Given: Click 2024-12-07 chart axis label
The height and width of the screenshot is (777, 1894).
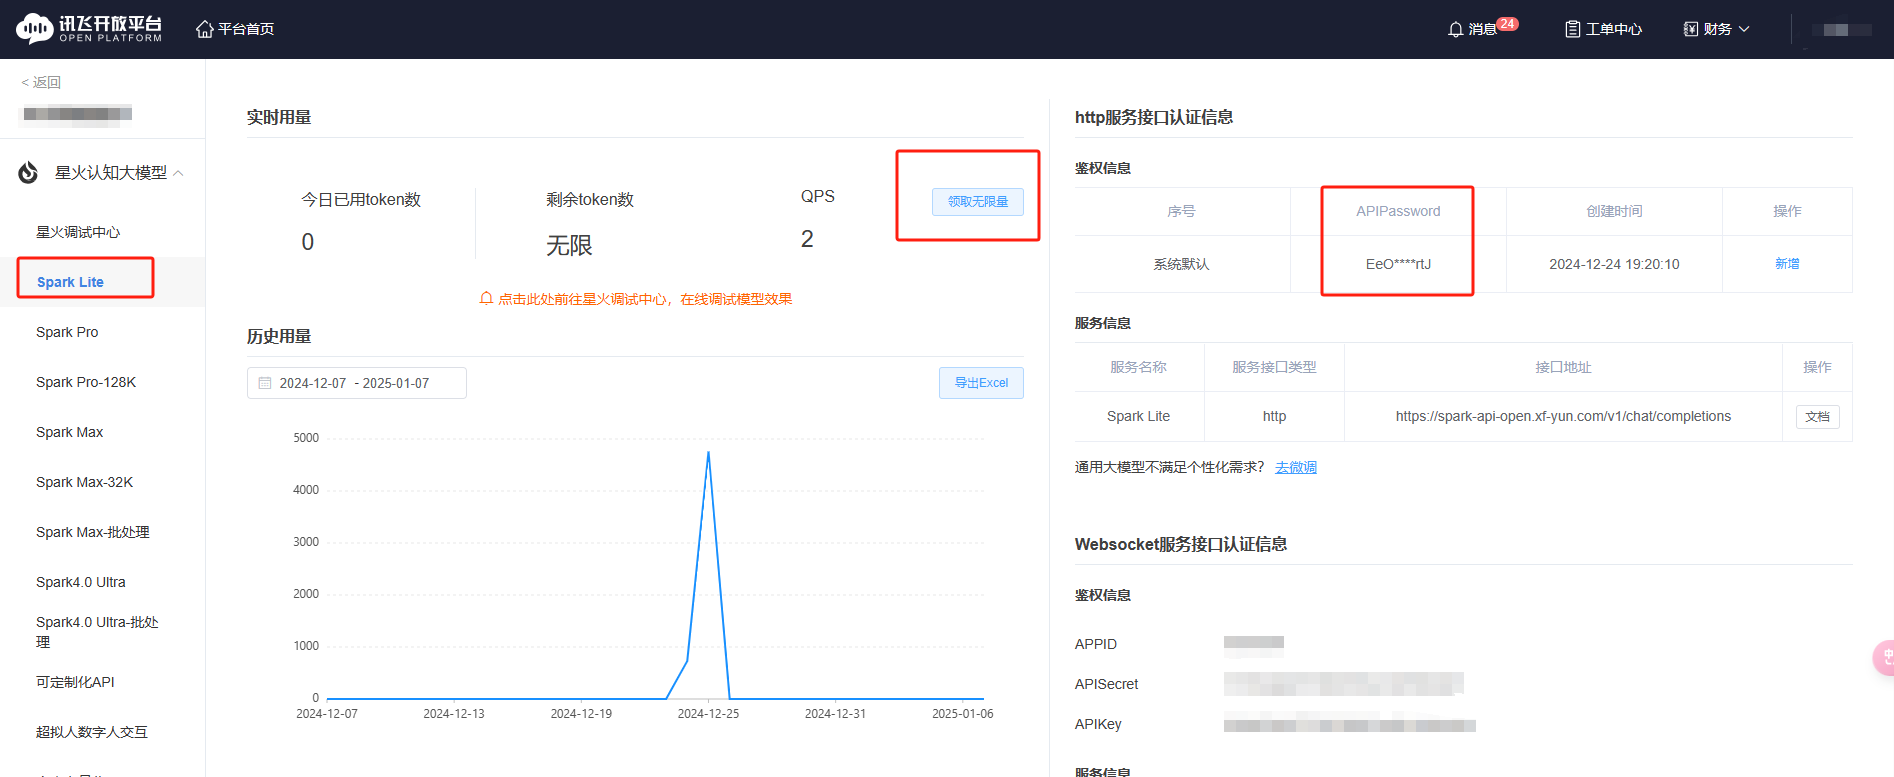Looking at the screenshot, I should pos(327,714).
